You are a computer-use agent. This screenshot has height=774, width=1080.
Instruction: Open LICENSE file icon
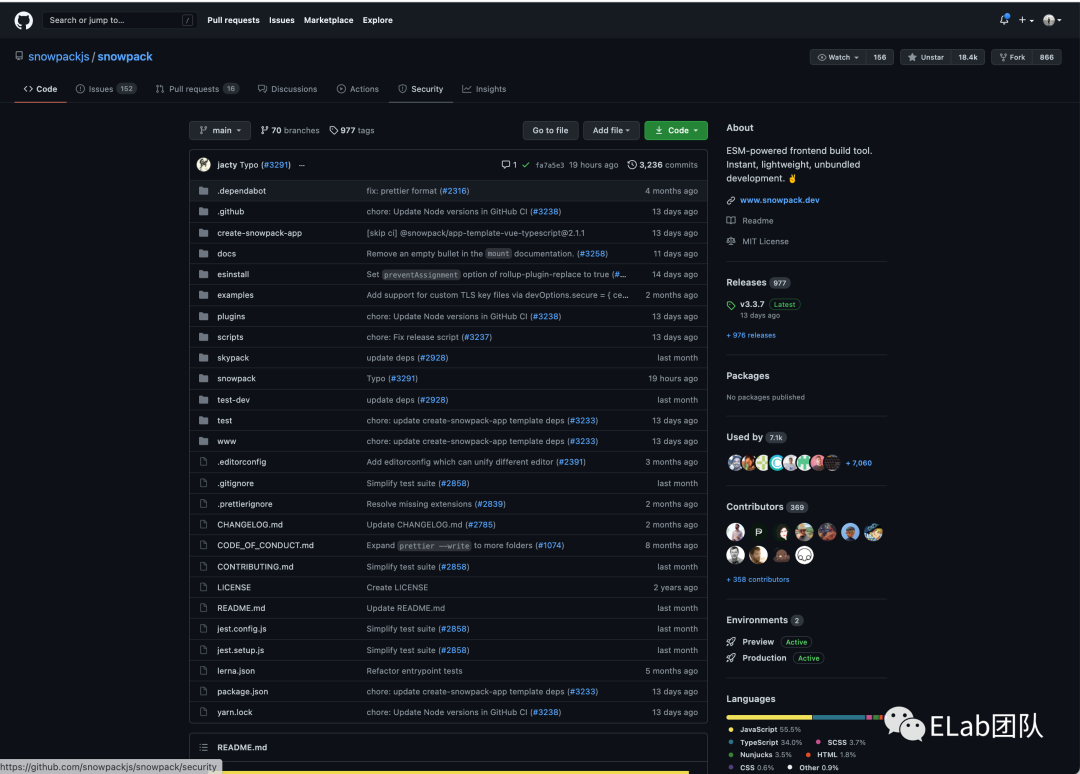pos(203,587)
